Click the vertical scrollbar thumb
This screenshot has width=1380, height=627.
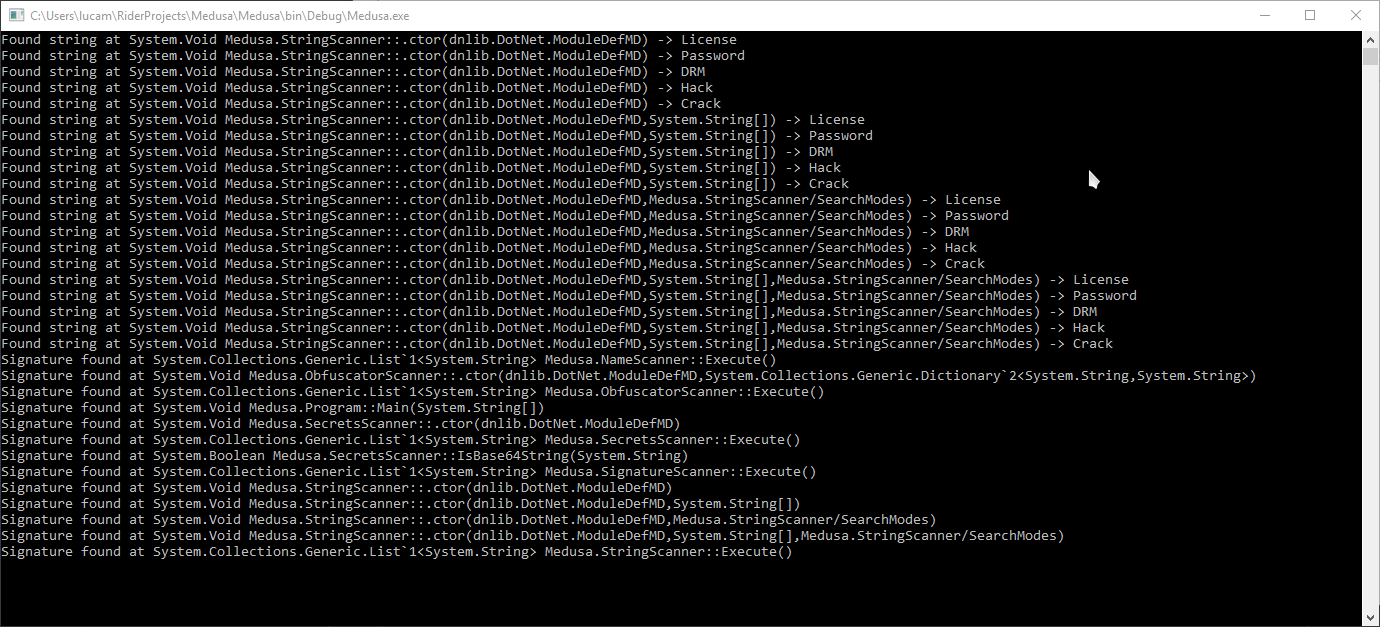(1370, 56)
